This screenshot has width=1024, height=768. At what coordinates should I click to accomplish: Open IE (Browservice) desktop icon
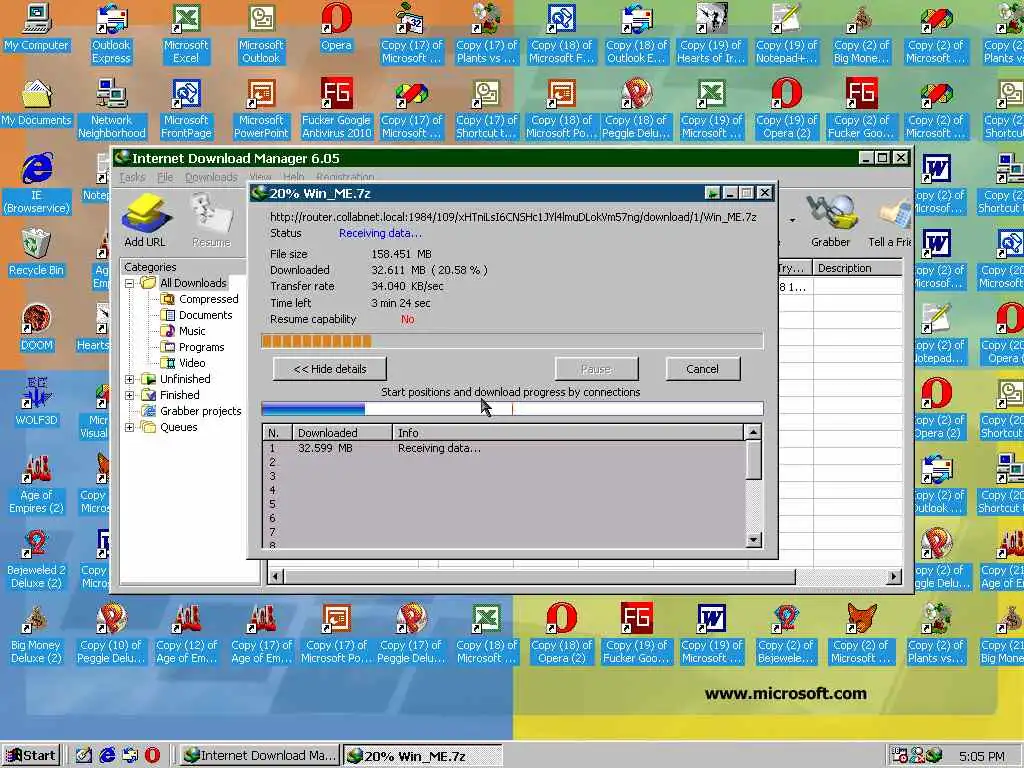[37, 184]
